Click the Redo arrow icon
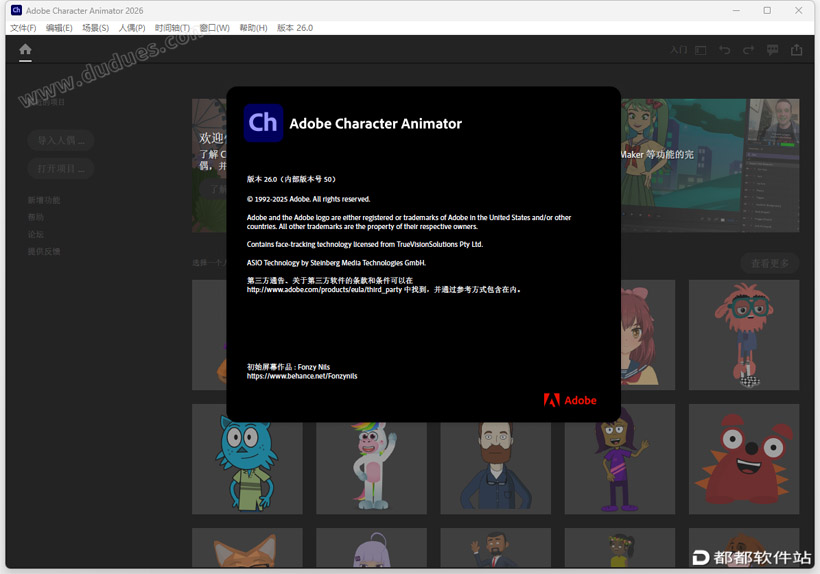This screenshot has width=820, height=574. point(748,50)
